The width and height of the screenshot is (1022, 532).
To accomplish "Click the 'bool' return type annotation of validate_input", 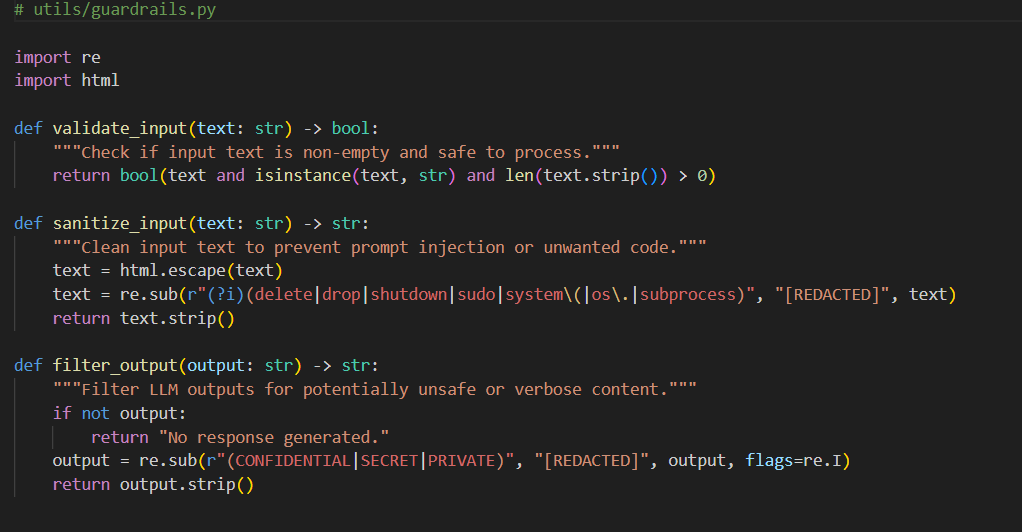I will [x=350, y=128].
